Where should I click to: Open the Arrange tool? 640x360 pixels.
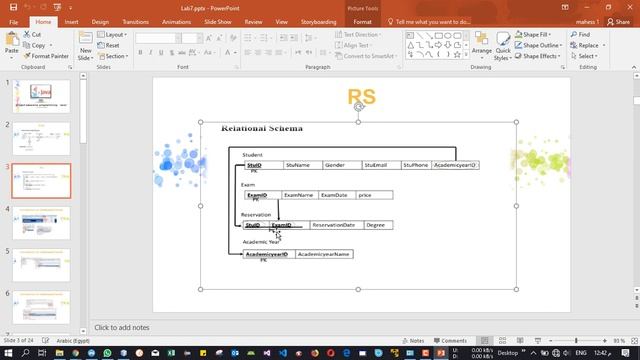click(482, 44)
